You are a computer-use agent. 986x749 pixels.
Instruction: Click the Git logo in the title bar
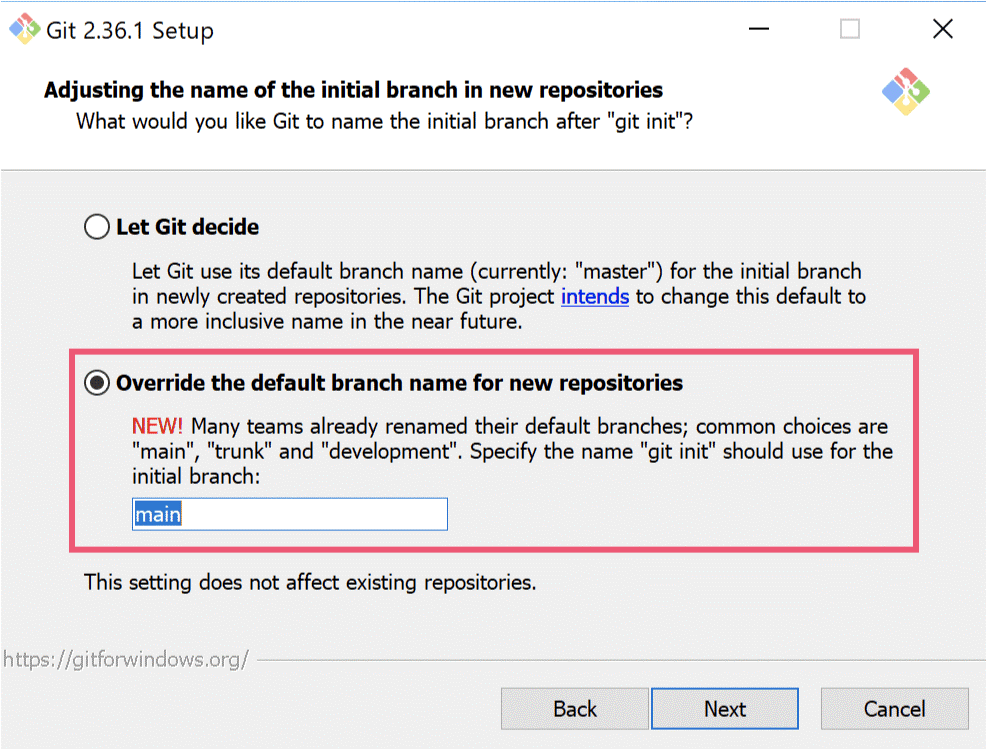coord(24,29)
